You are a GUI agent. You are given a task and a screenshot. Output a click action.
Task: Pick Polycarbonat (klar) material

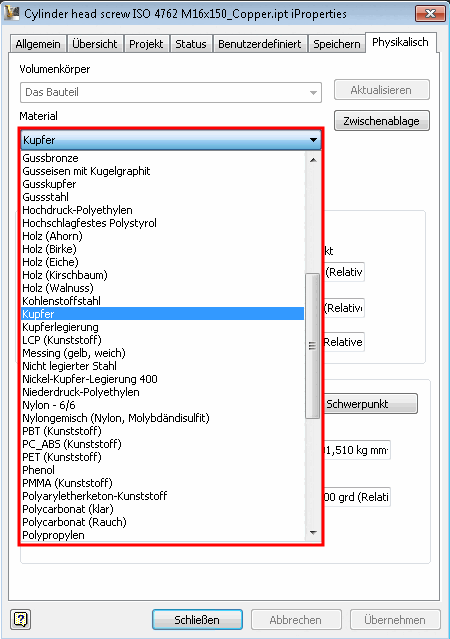click(x=163, y=509)
